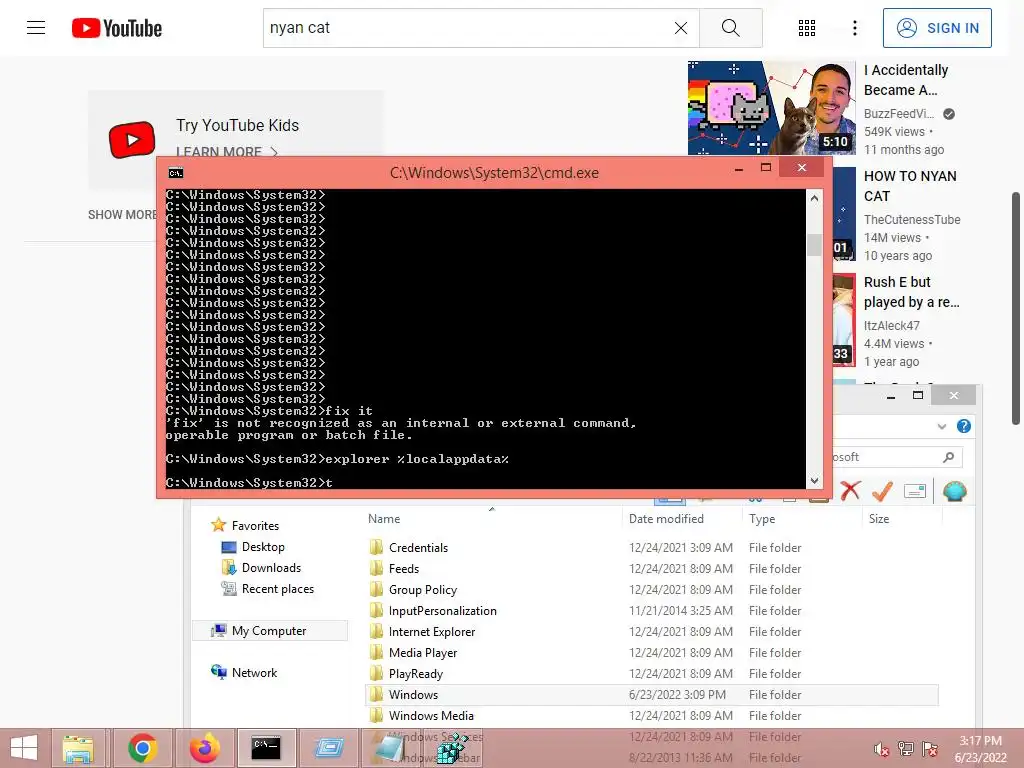Image resolution: width=1024 pixels, height=768 pixels.
Task: Open the BuzzFeedVi... channel link
Action: point(899,114)
